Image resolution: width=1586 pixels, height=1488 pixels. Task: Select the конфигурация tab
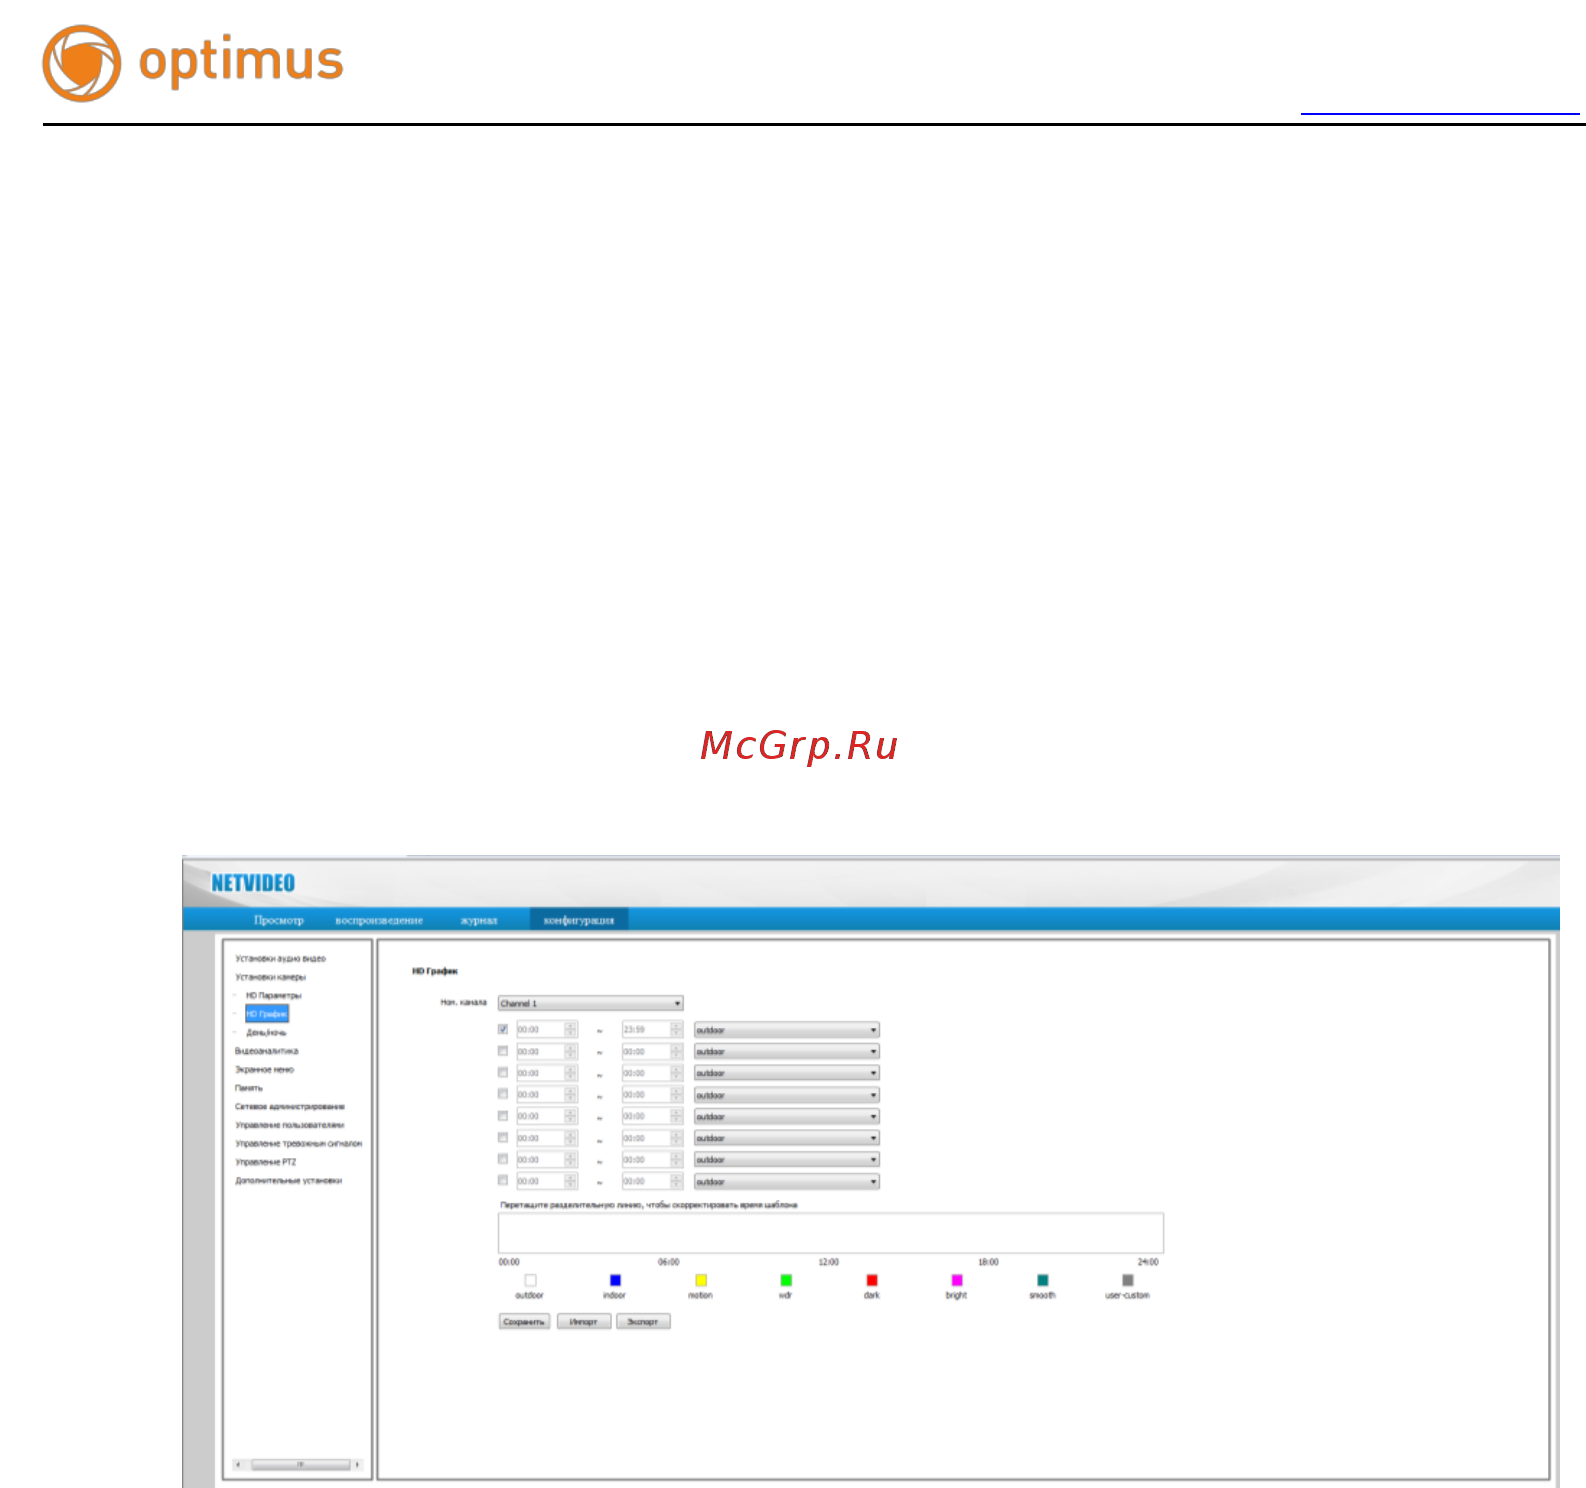(579, 920)
